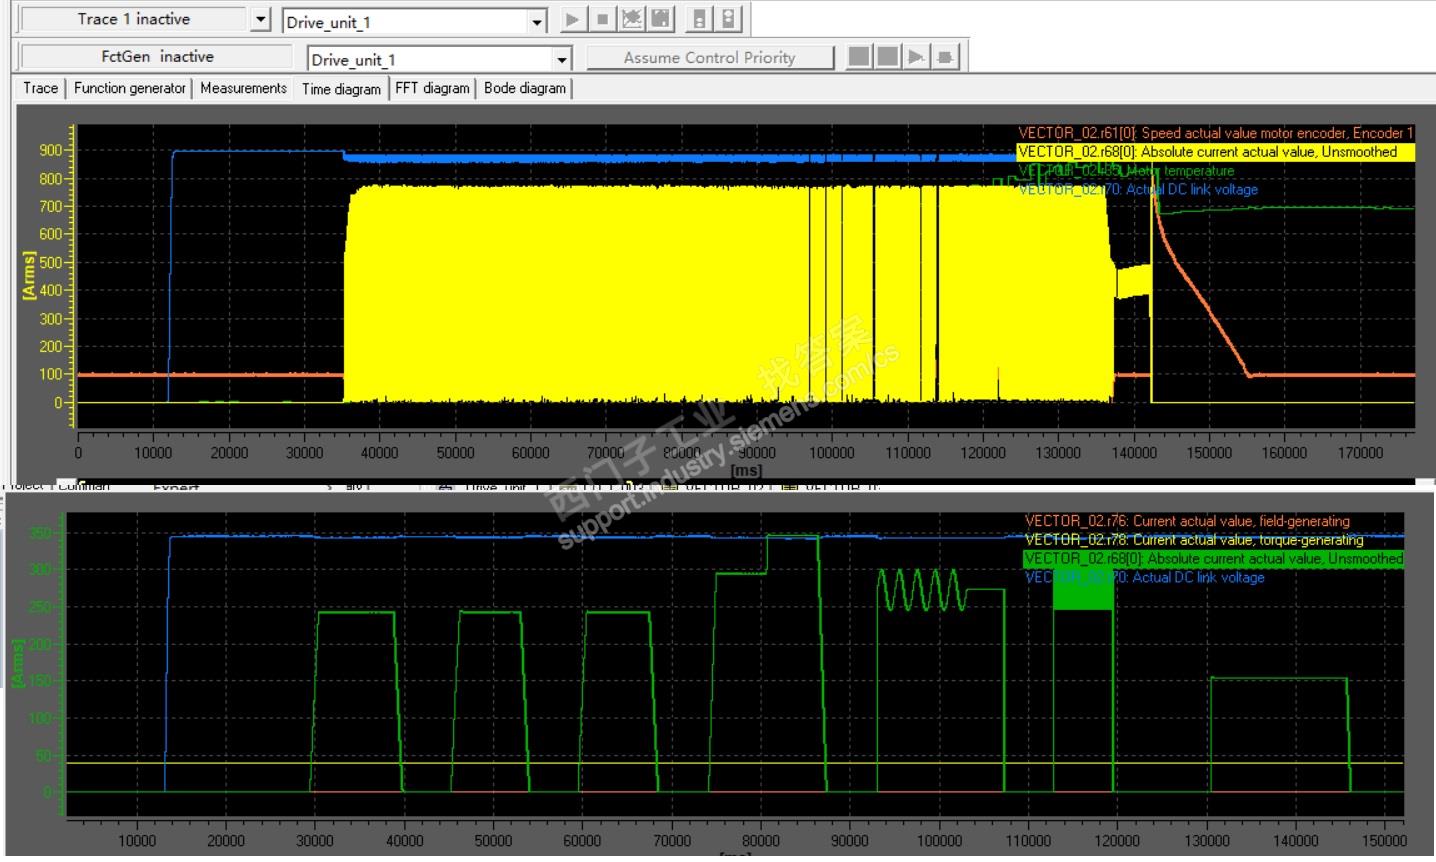This screenshot has width=1436, height=862.
Task: Select the Measurements tab
Action: [243, 88]
